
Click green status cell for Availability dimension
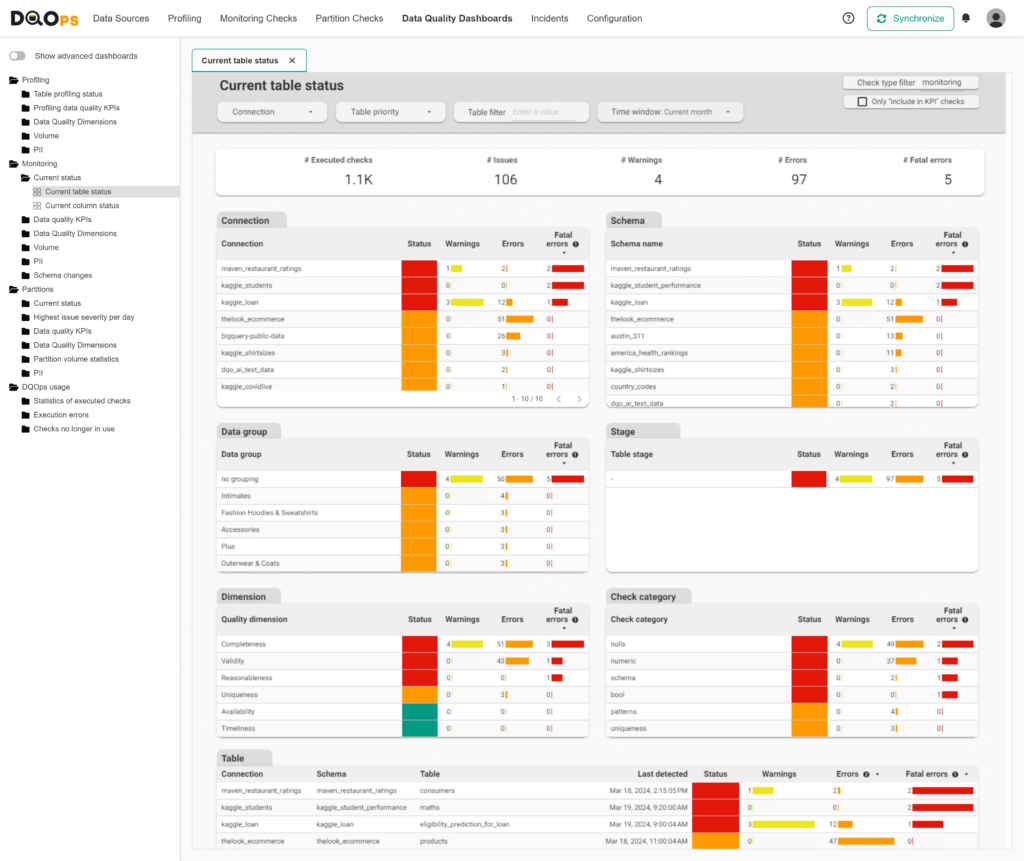pos(419,712)
